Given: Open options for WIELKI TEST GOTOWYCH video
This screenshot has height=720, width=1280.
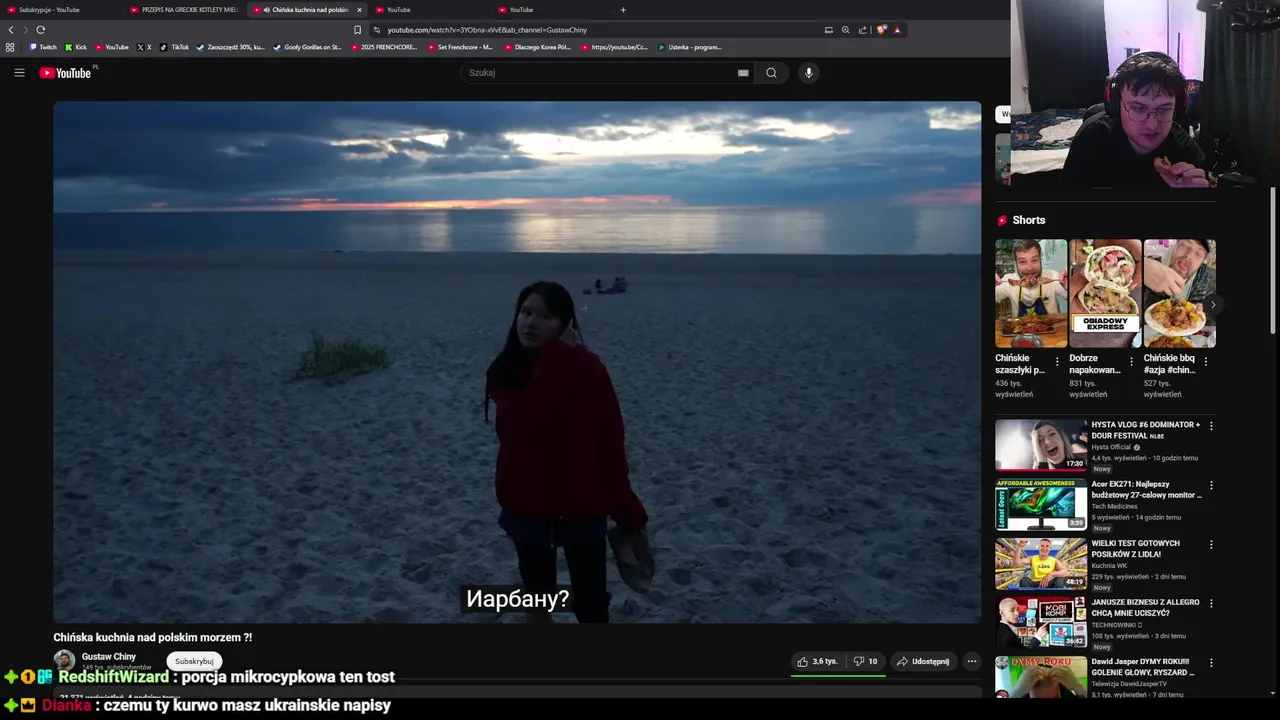Looking at the screenshot, I should pos(1211,545).
